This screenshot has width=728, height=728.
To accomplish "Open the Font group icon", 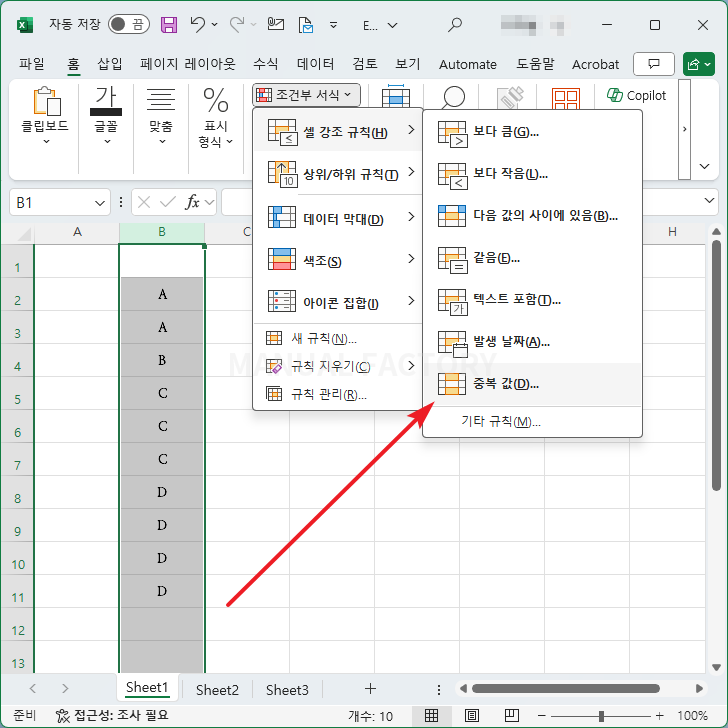I will [106, 101].
